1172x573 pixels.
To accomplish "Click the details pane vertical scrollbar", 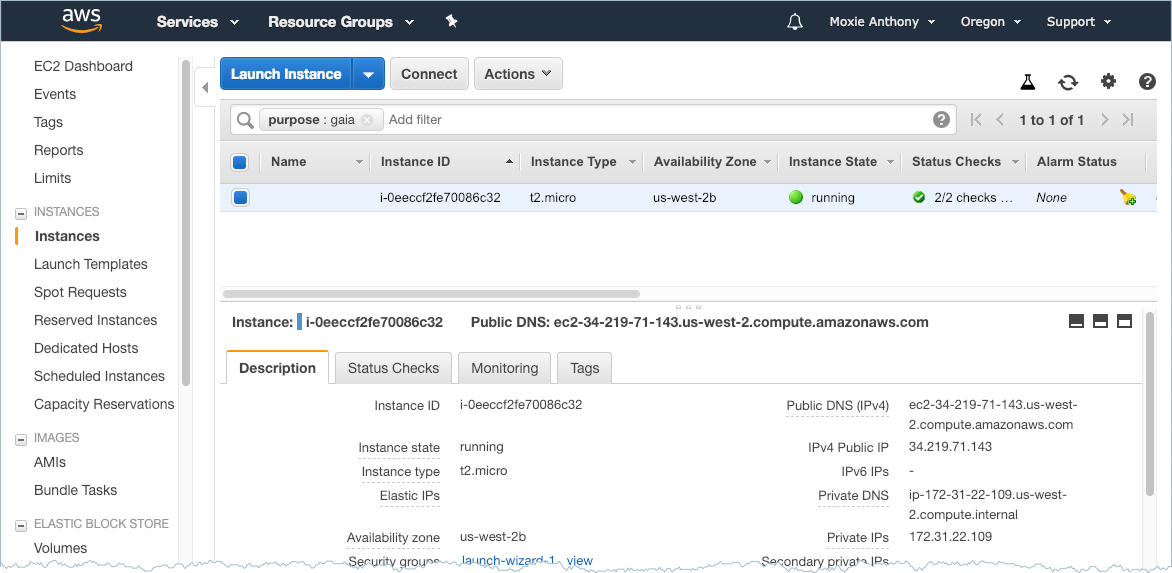I will (1150, 404).
